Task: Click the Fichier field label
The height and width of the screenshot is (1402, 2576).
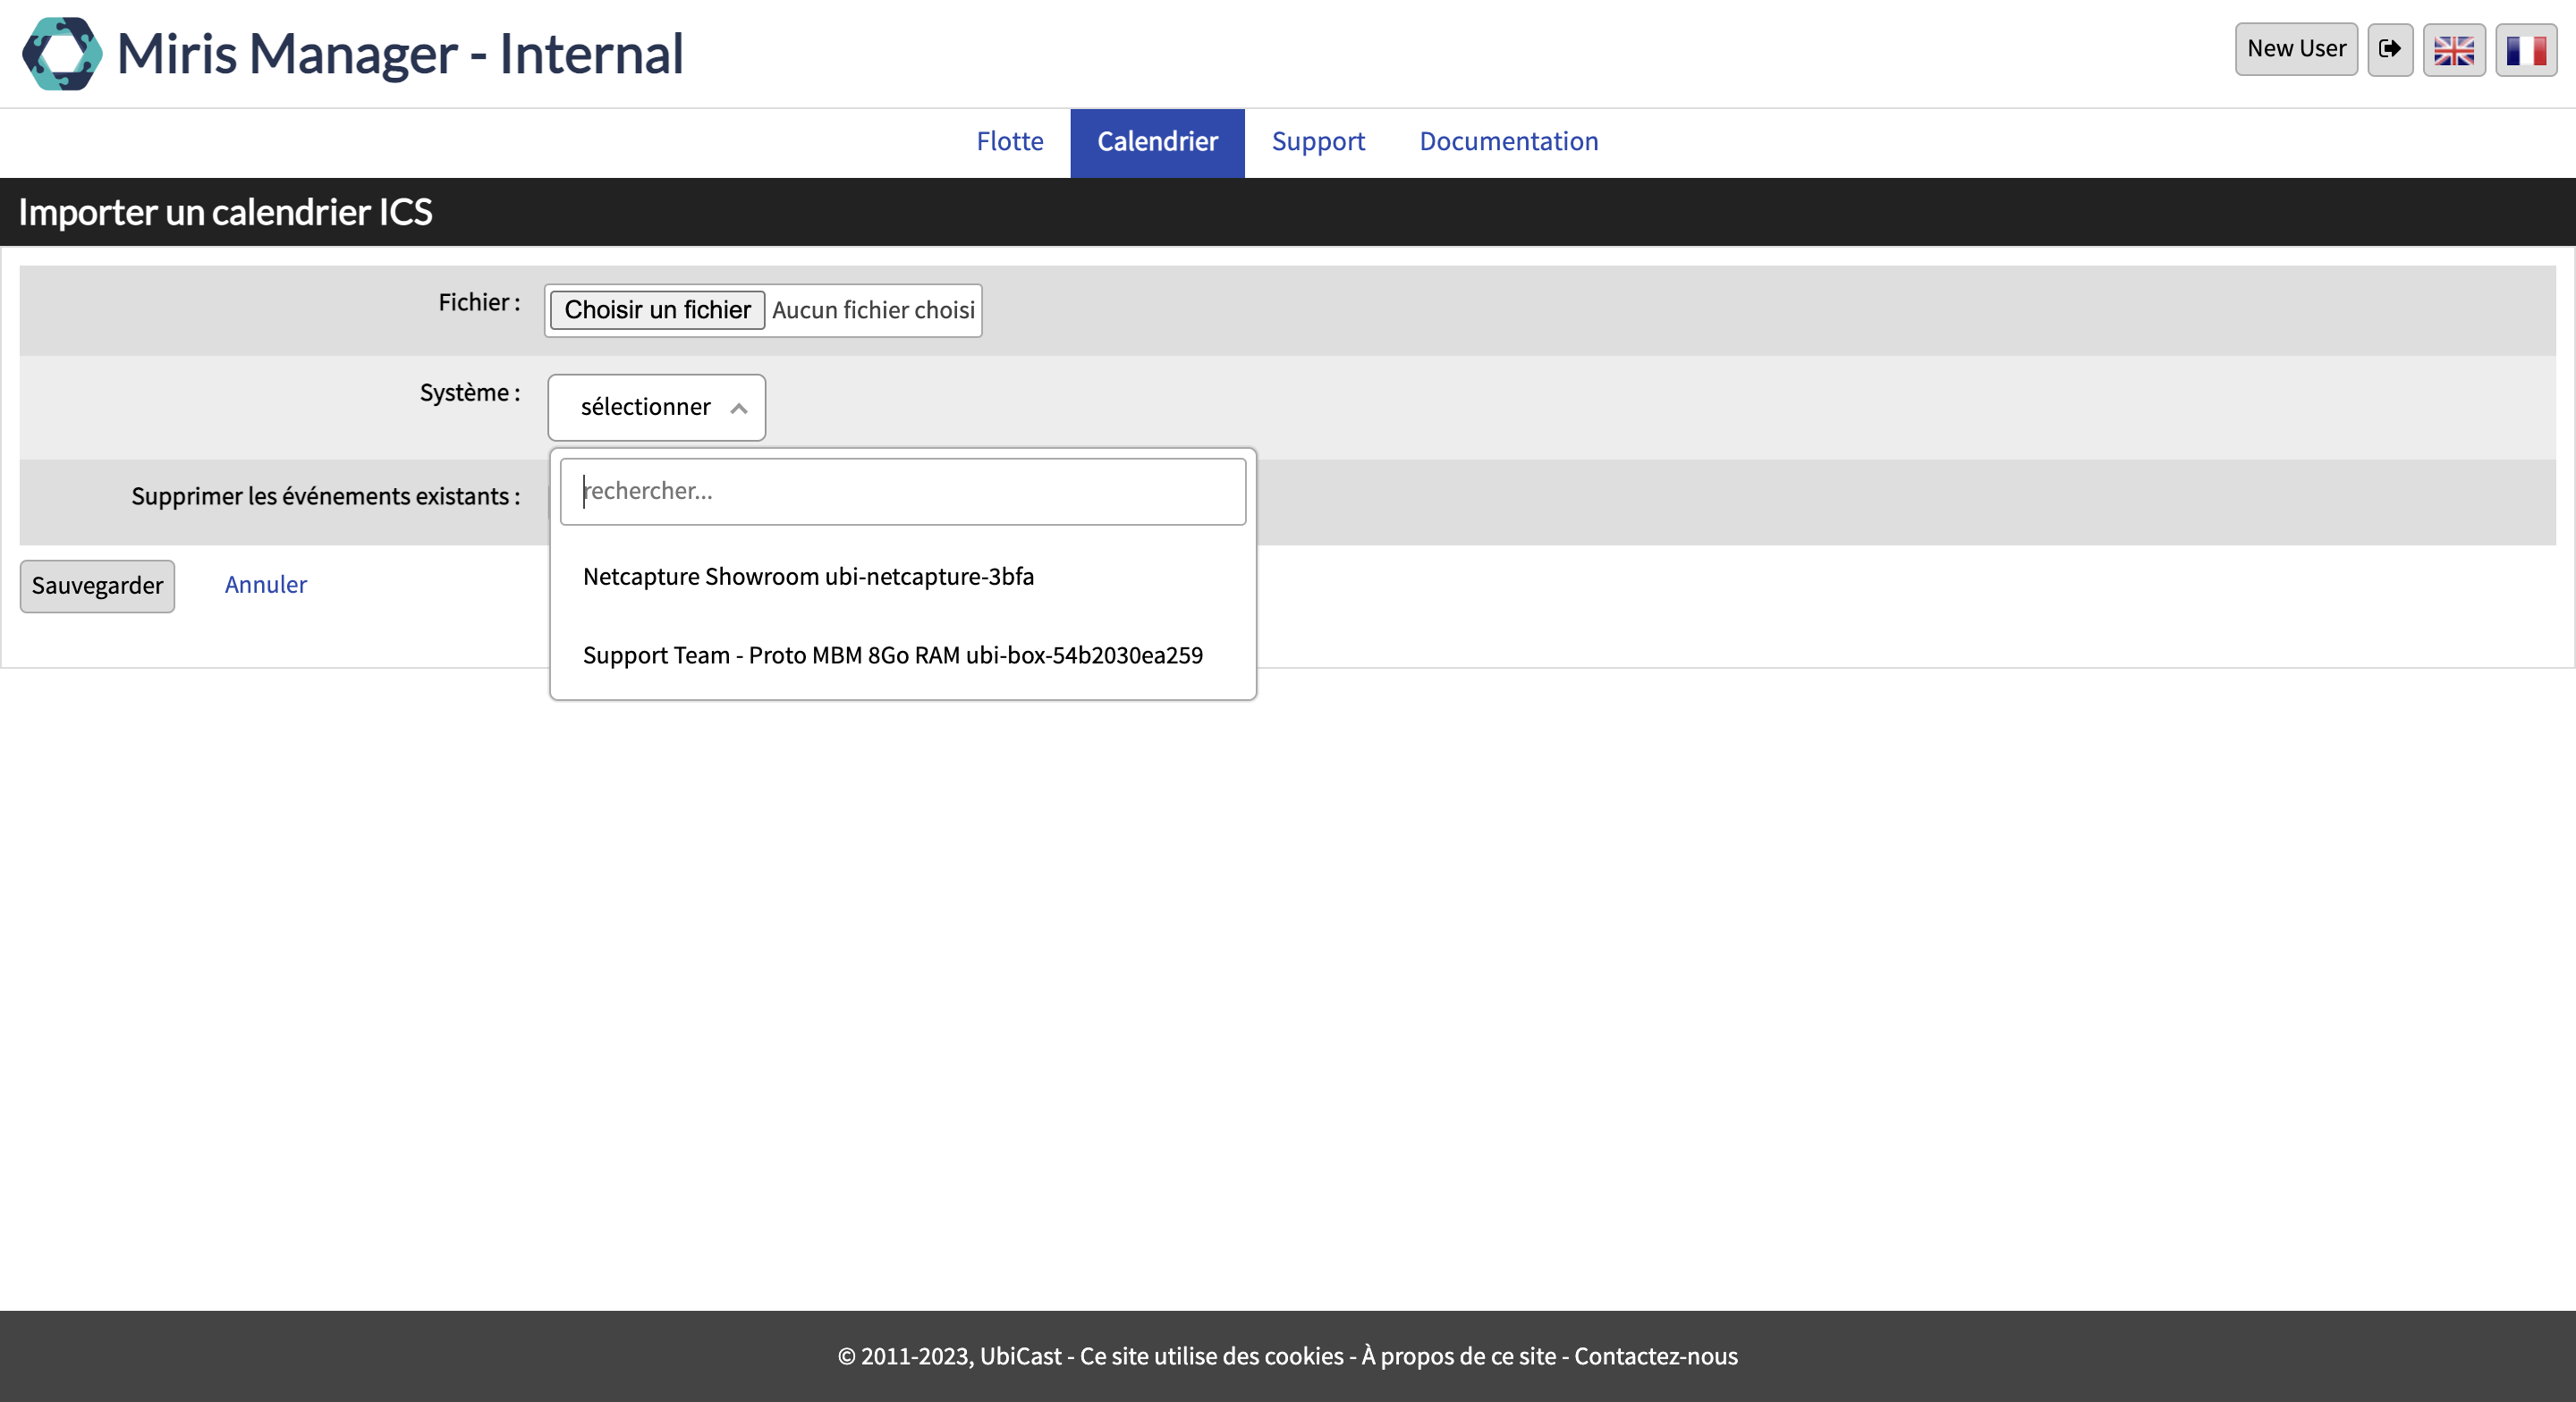Action: click(479, 302)
